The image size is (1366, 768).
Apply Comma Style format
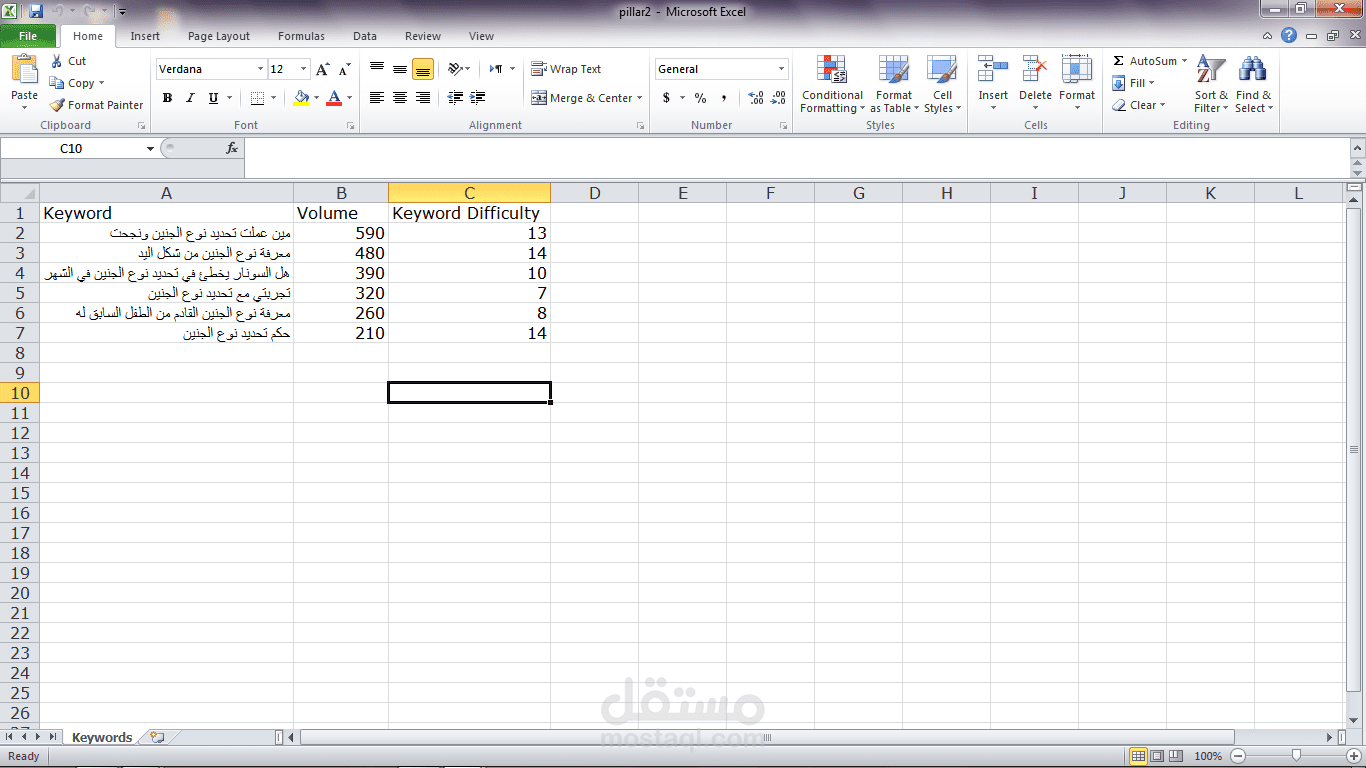pyautogui.click(x=723, y=98)
